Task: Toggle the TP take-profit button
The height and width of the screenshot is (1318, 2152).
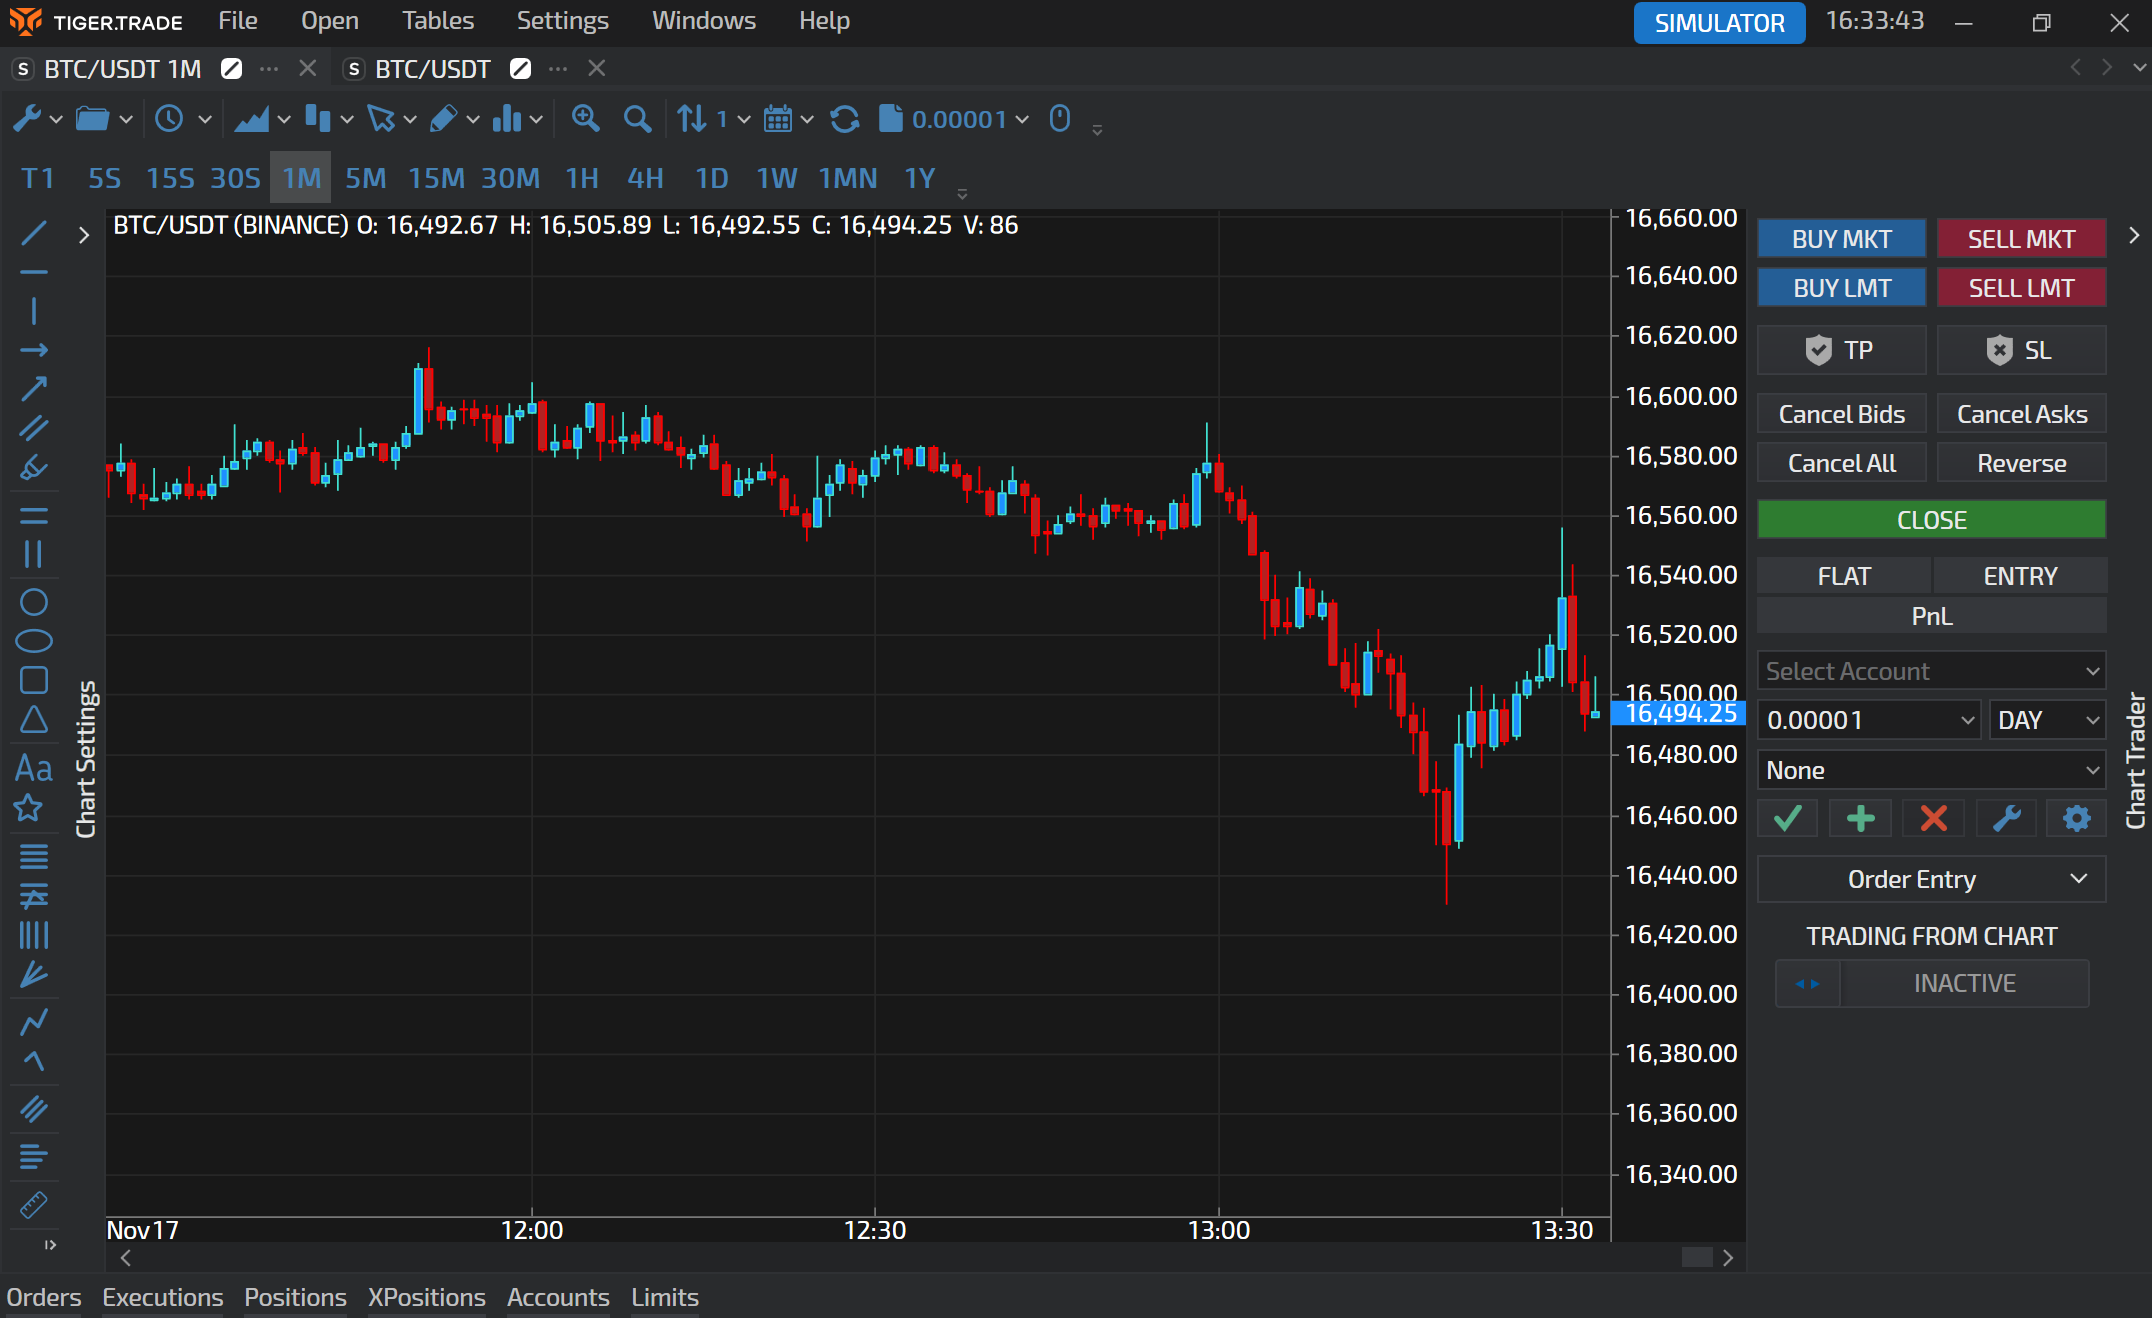Action: tap(1841, 350)
